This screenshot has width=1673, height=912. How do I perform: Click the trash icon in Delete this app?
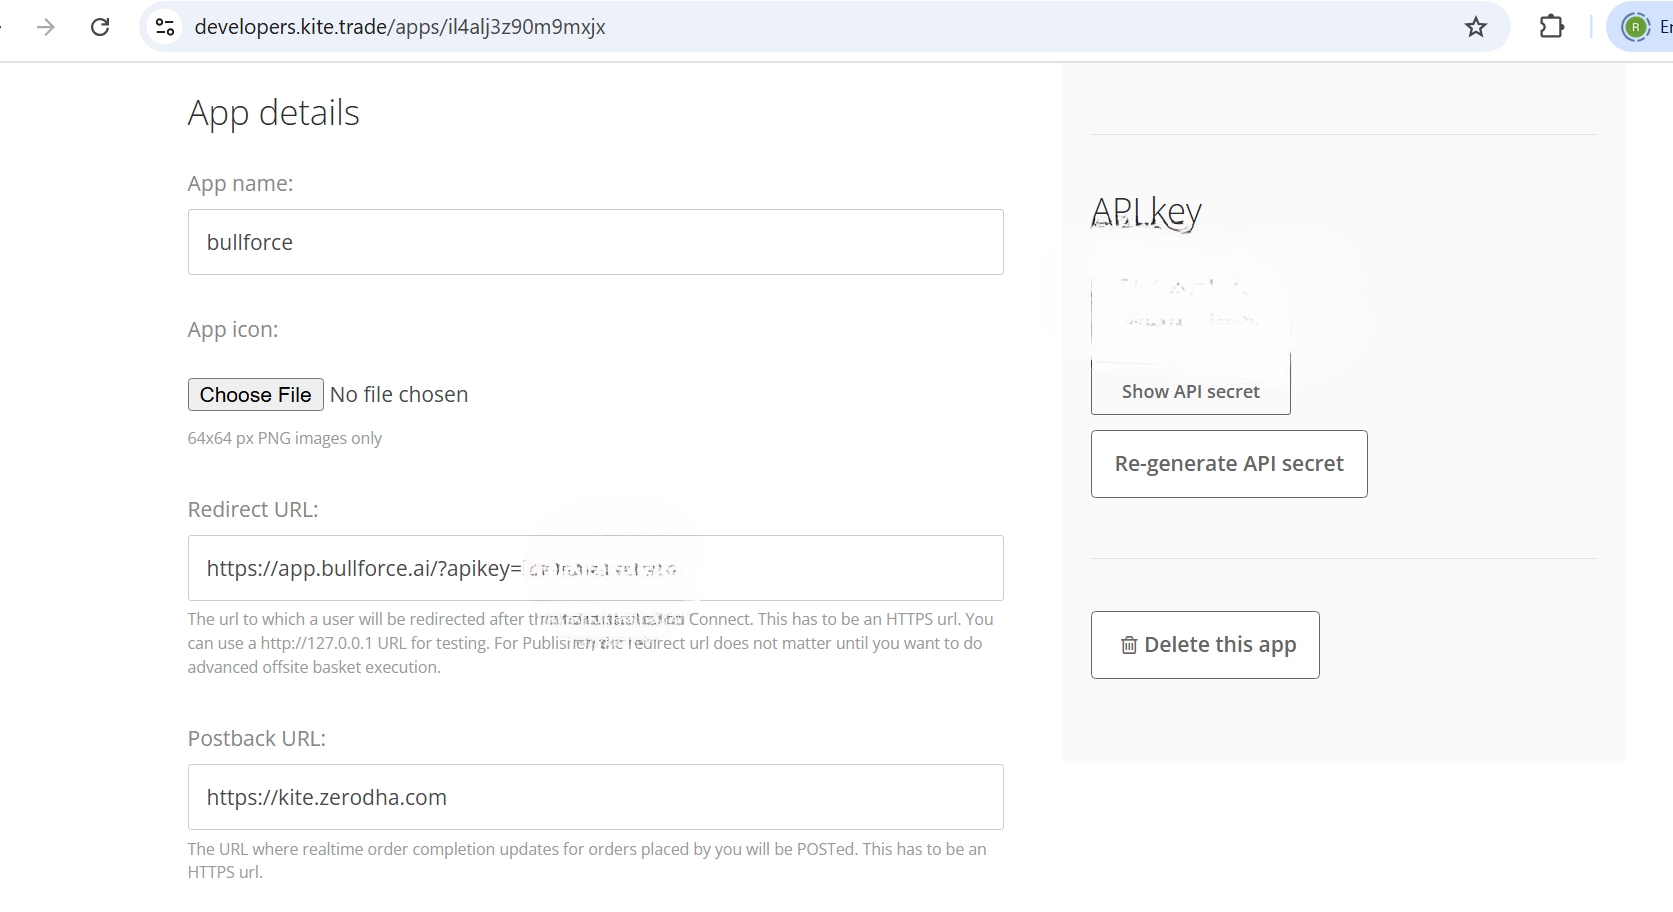click(1129, 645)
